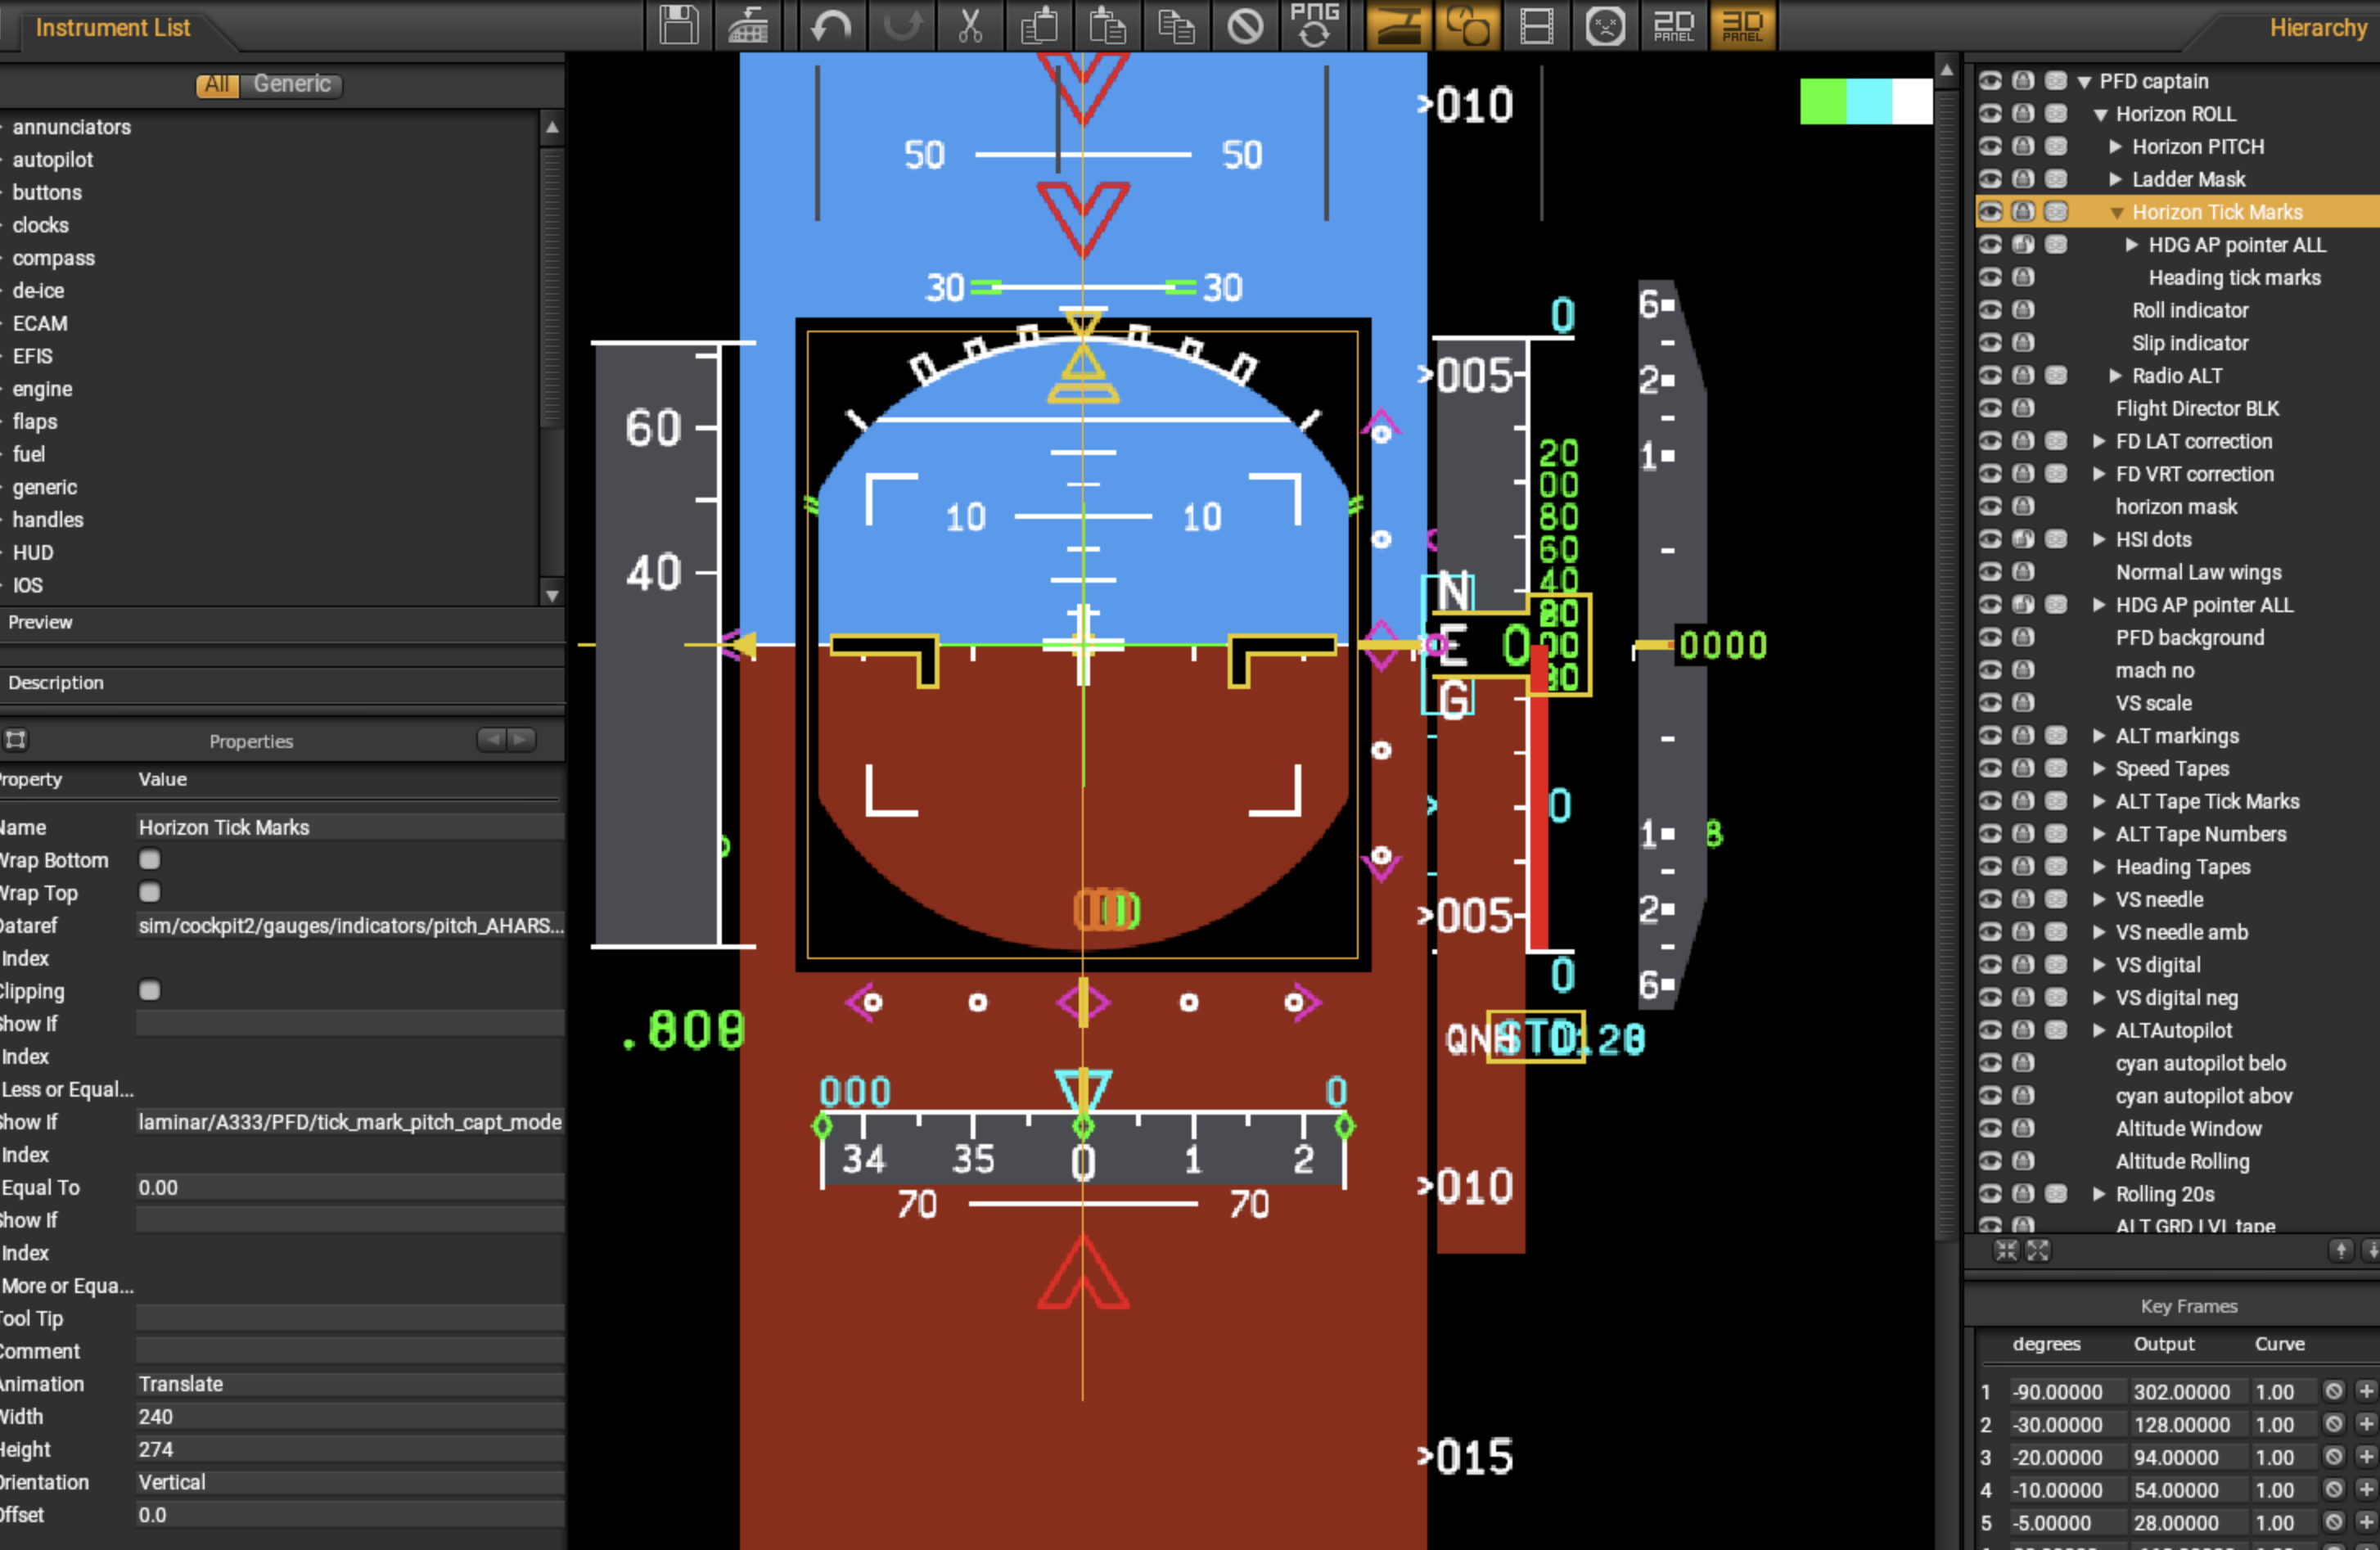
Task: Select the VS needle amb layer
Action: coord(2182,931)
